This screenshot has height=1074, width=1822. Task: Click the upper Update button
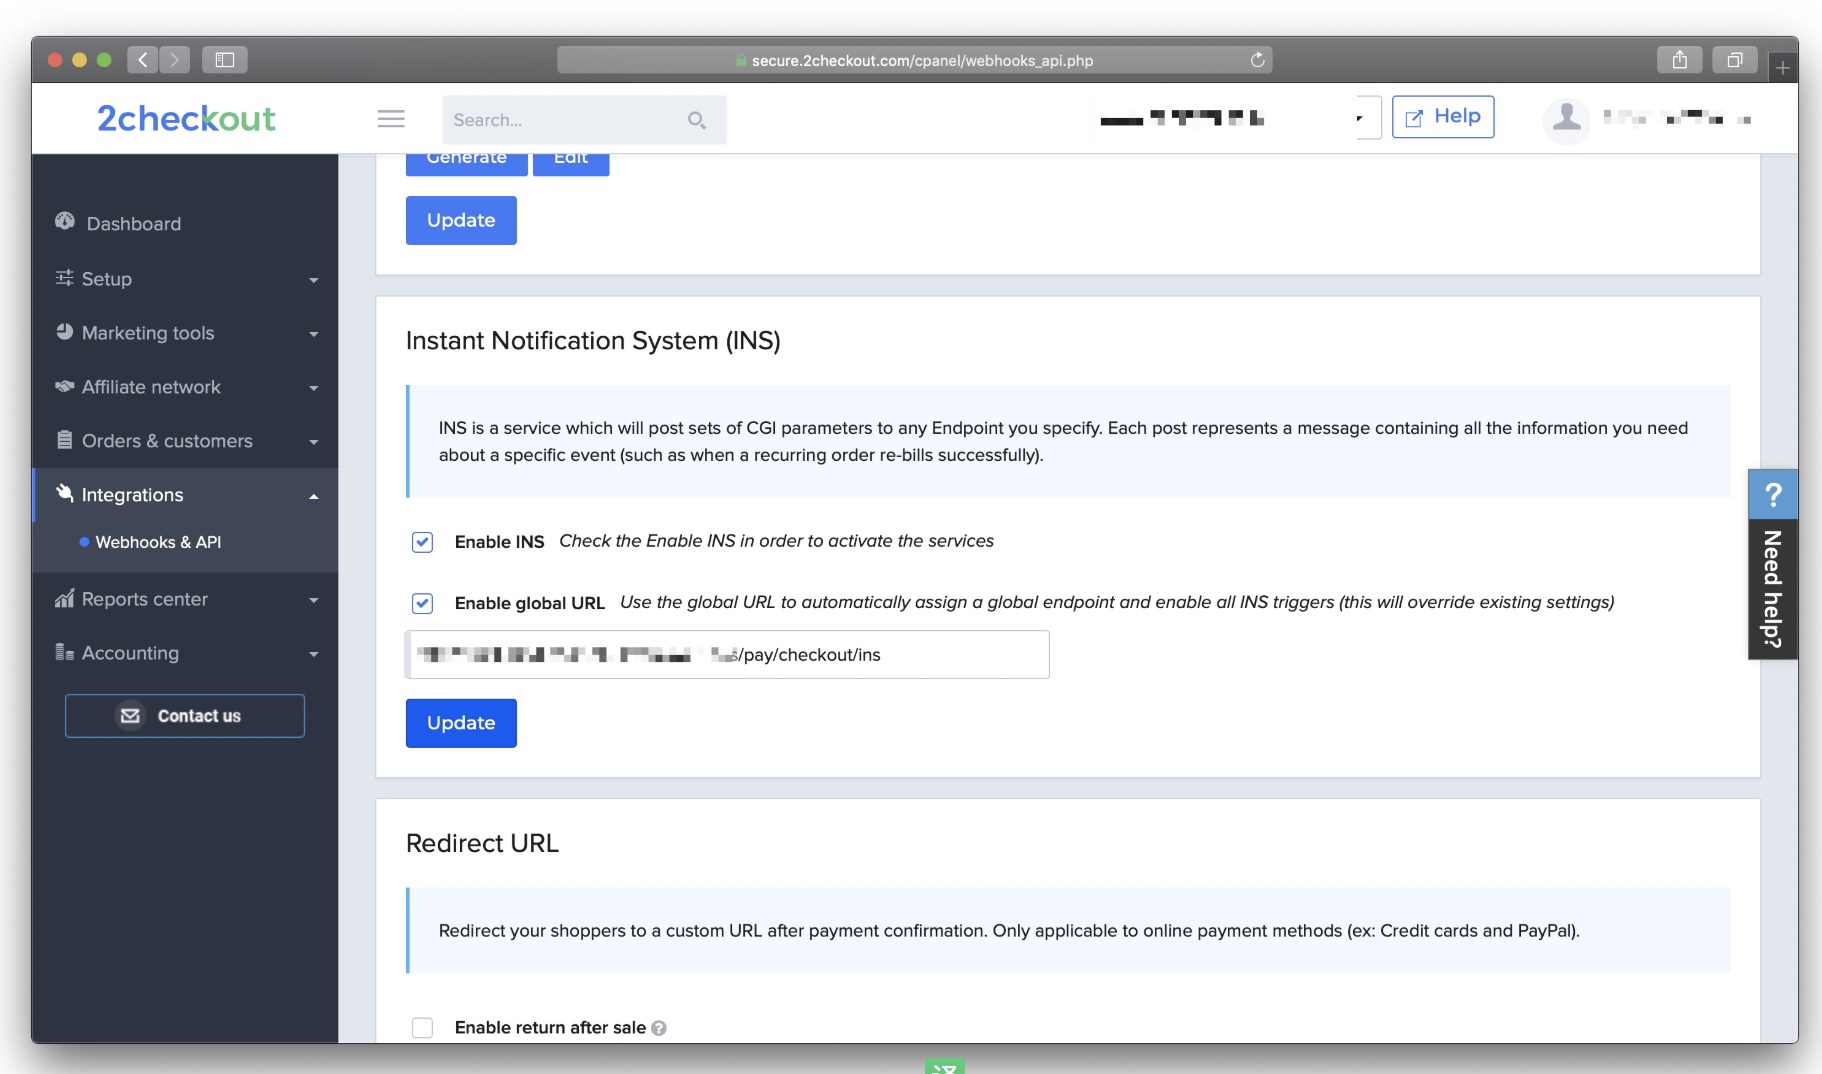461,220
